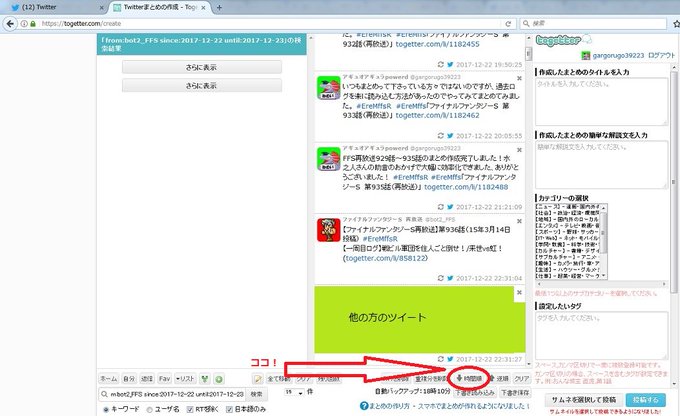Close the (12) Twitter tab
Image resolution: width=680 pixels, height=416 pixels.
click(x=102, y=7)
